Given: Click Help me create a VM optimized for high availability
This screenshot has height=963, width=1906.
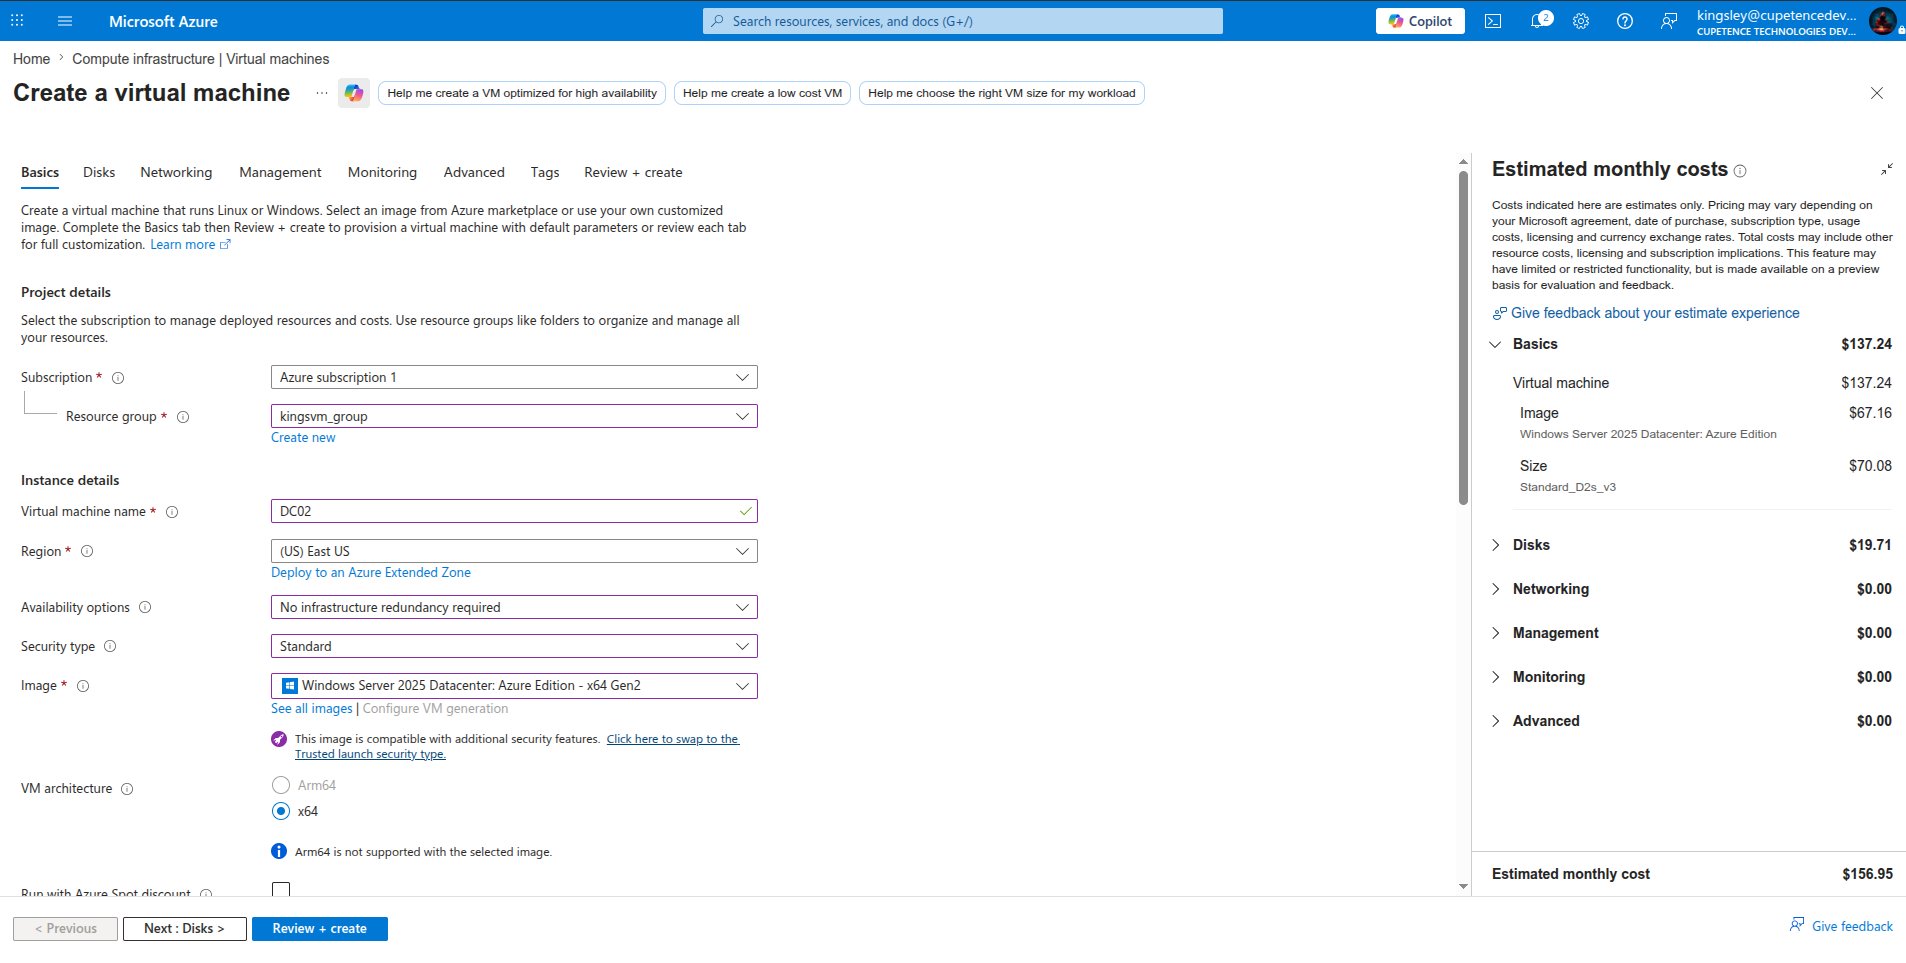Looking at the screenshot, I should [x=522, y=93].
